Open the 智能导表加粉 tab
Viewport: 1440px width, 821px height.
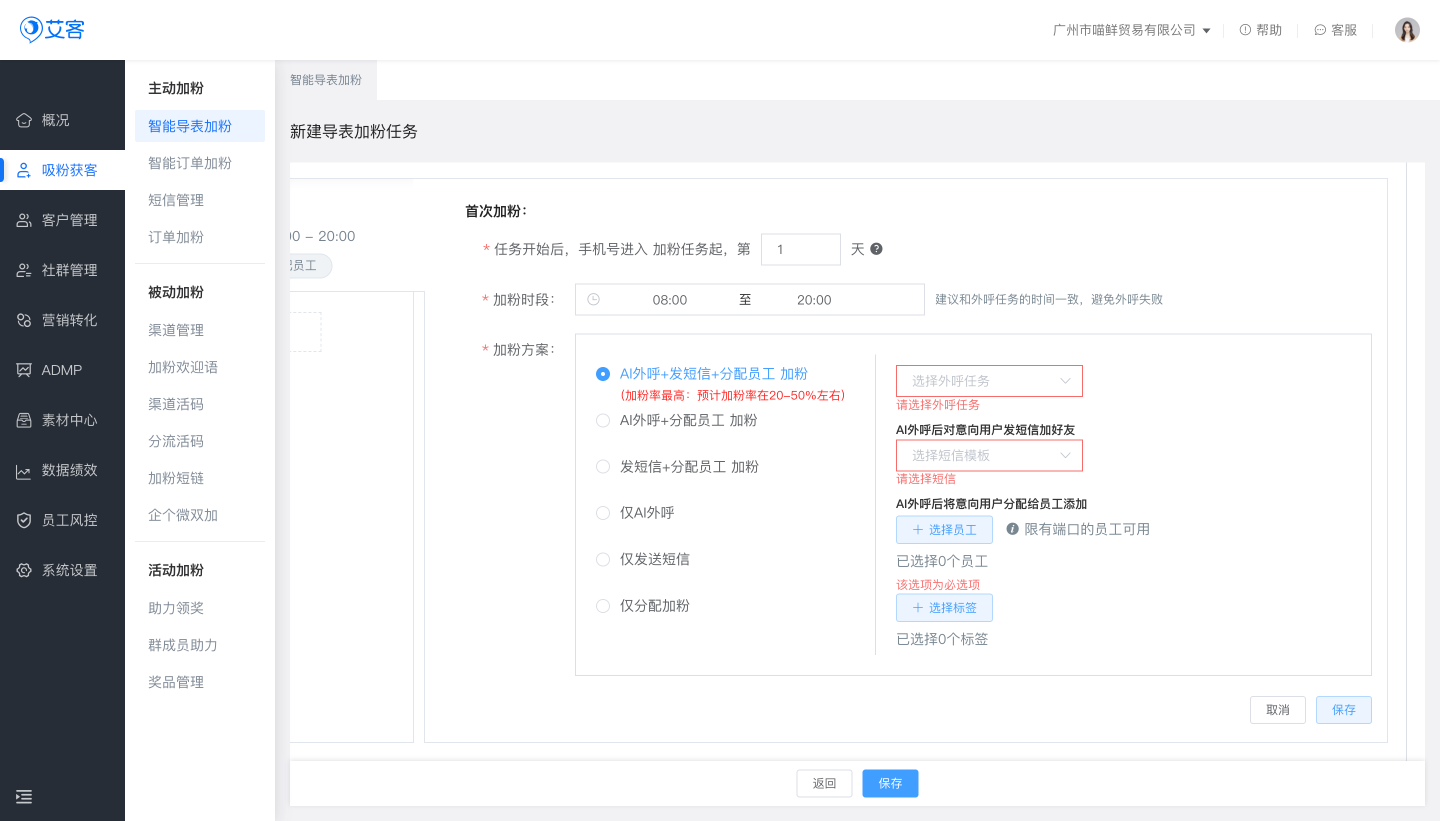coord(326,80)
